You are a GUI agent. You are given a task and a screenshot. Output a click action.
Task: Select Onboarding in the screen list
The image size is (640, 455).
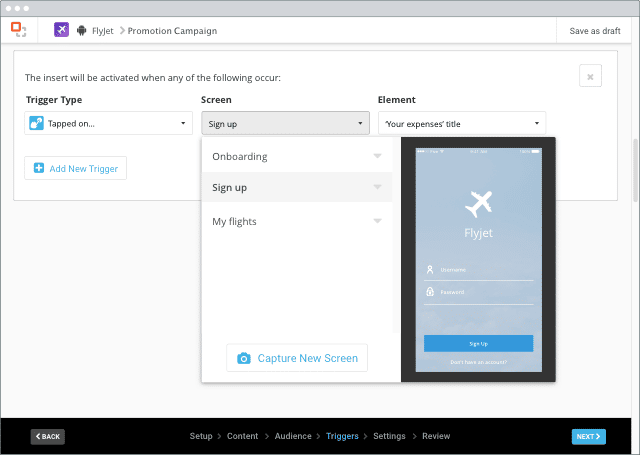297,156
